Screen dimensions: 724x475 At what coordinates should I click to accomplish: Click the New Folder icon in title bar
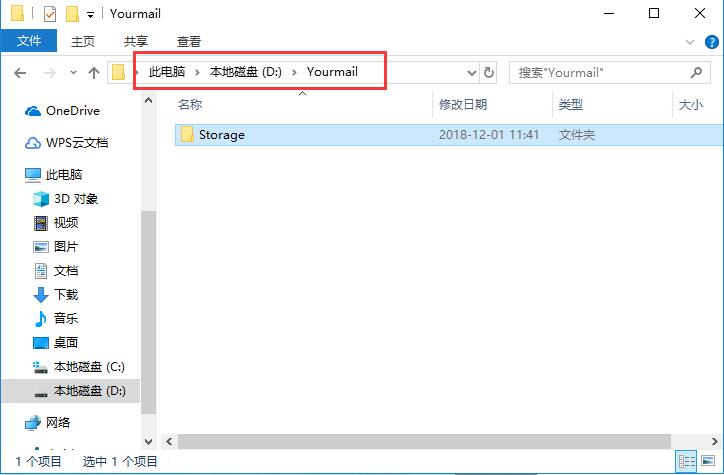[72, 14]
